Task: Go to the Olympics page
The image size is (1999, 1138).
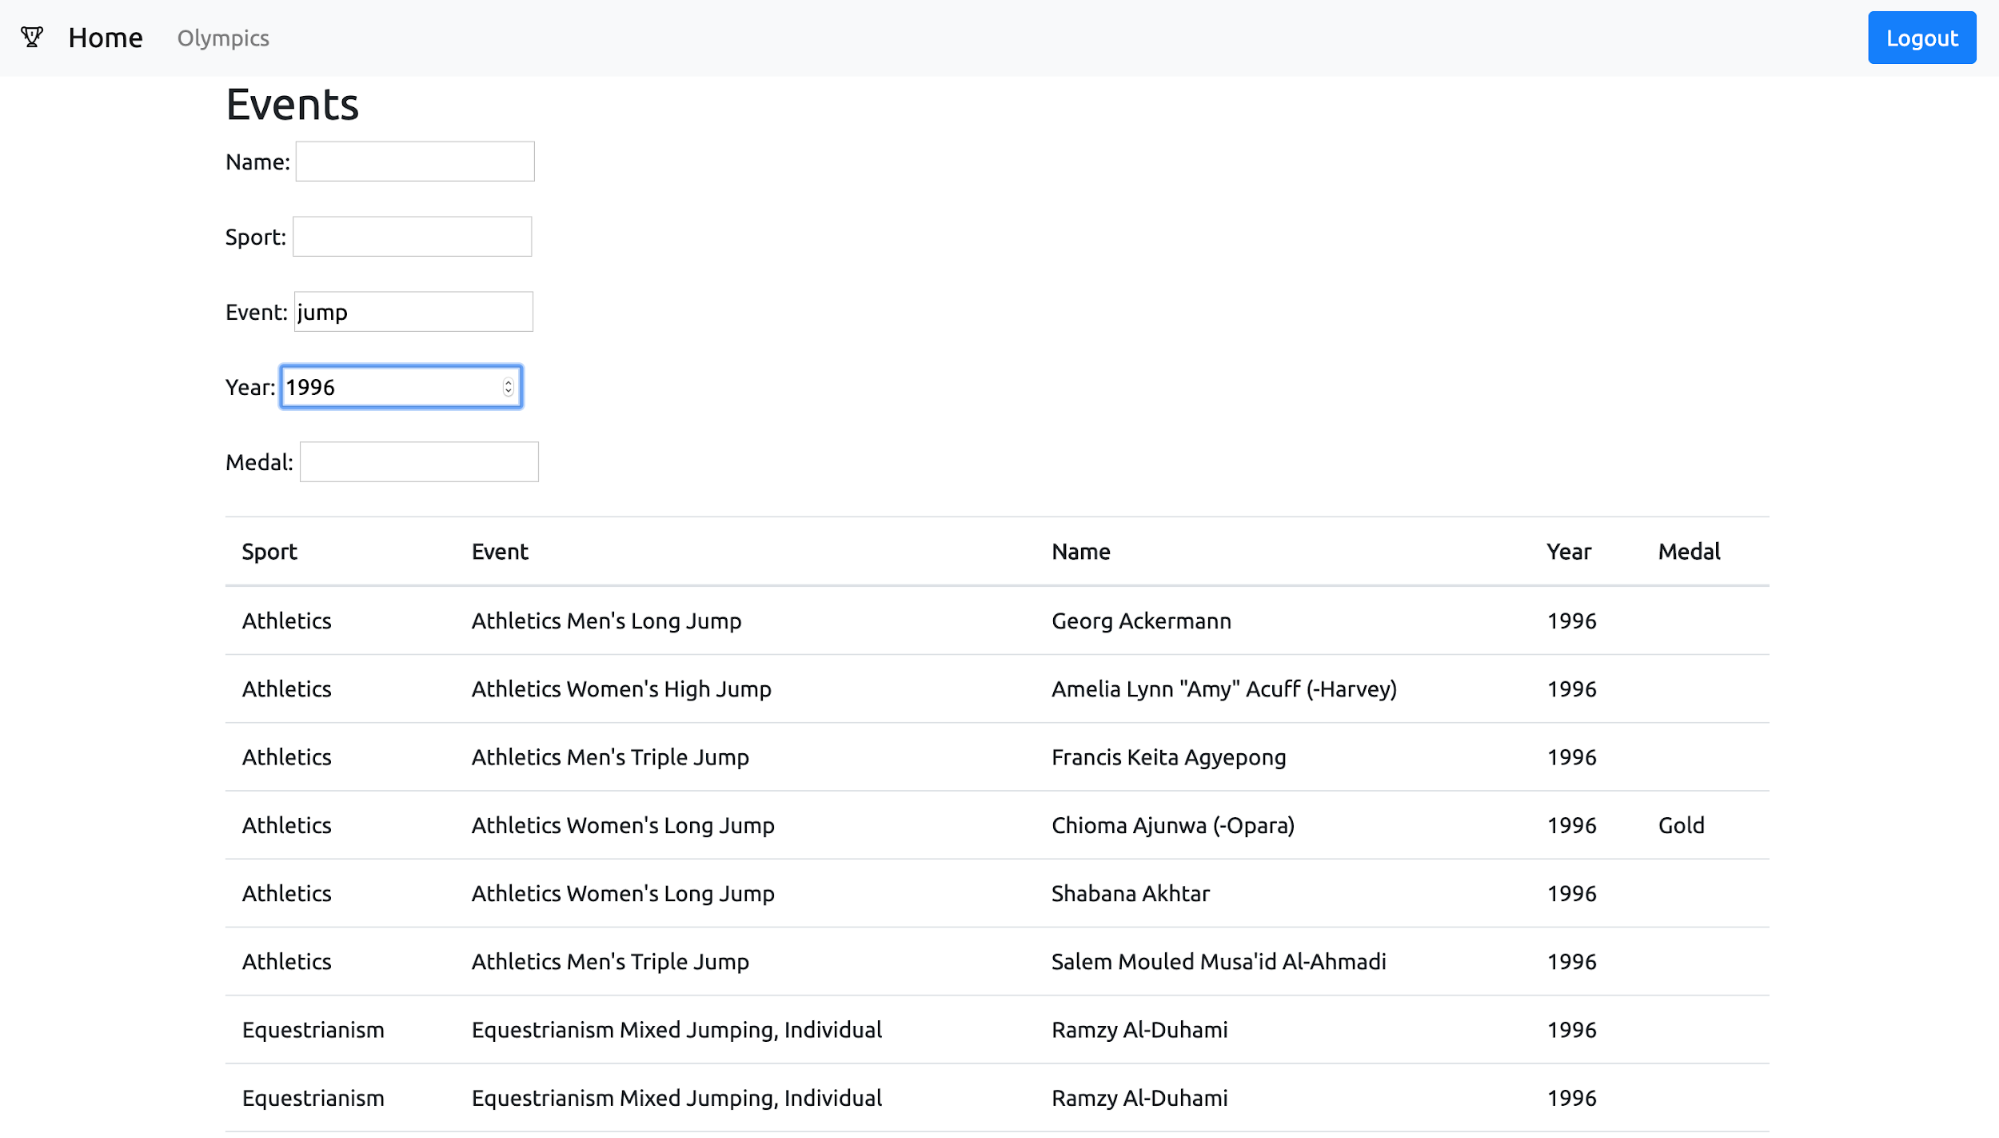Action: pyautogui.click(x=223, y=38)
